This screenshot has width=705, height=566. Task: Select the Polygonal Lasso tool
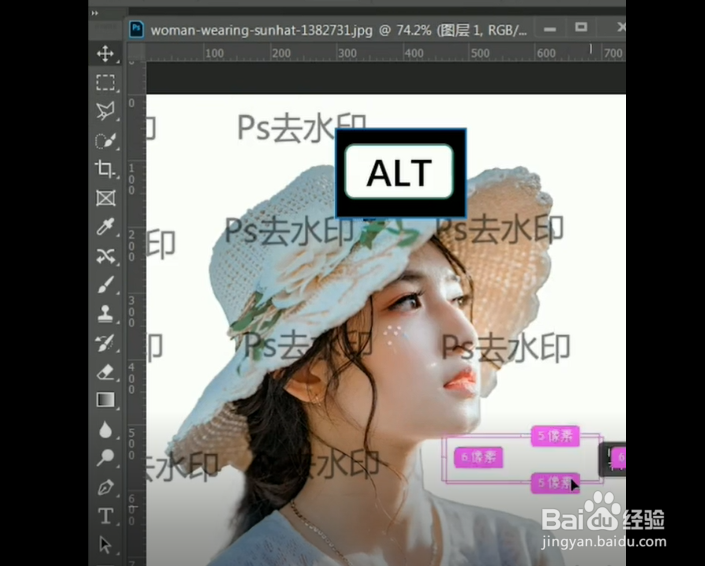pos(105,111)
